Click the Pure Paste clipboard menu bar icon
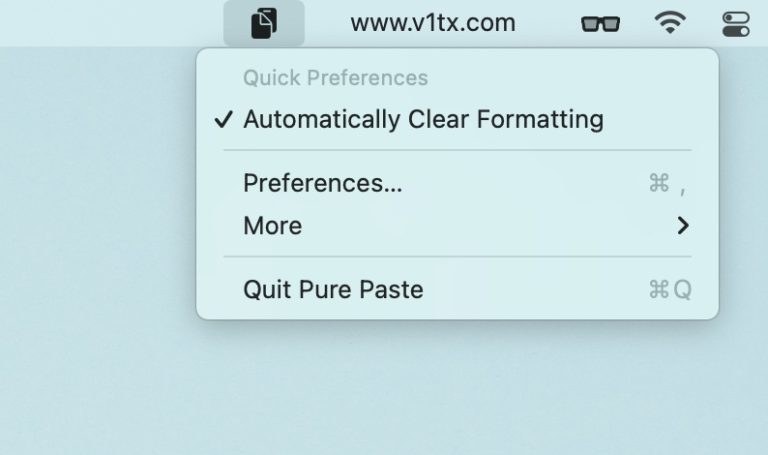 tap(264, 23)
